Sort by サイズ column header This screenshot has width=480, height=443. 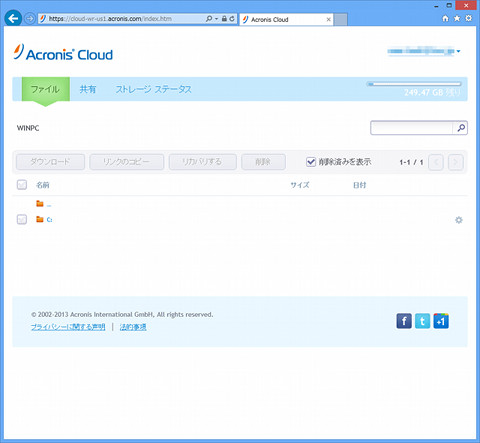click(x=300, y=185)
